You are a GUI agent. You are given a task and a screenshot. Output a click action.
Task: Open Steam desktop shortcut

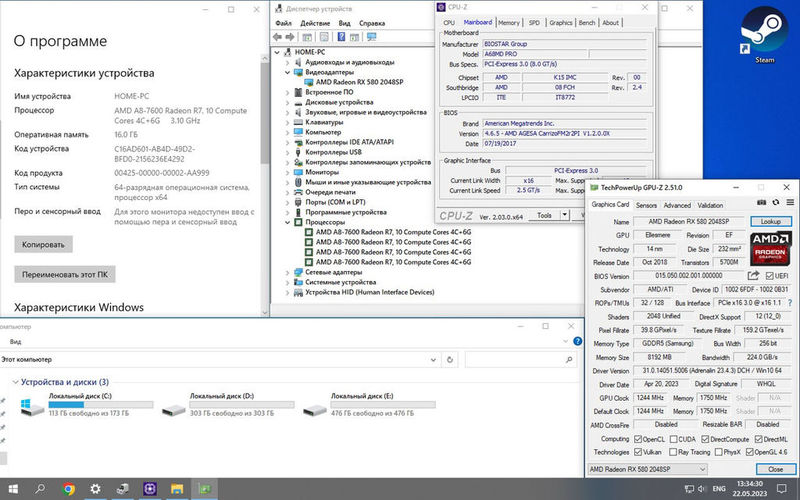tap(764, 33)
